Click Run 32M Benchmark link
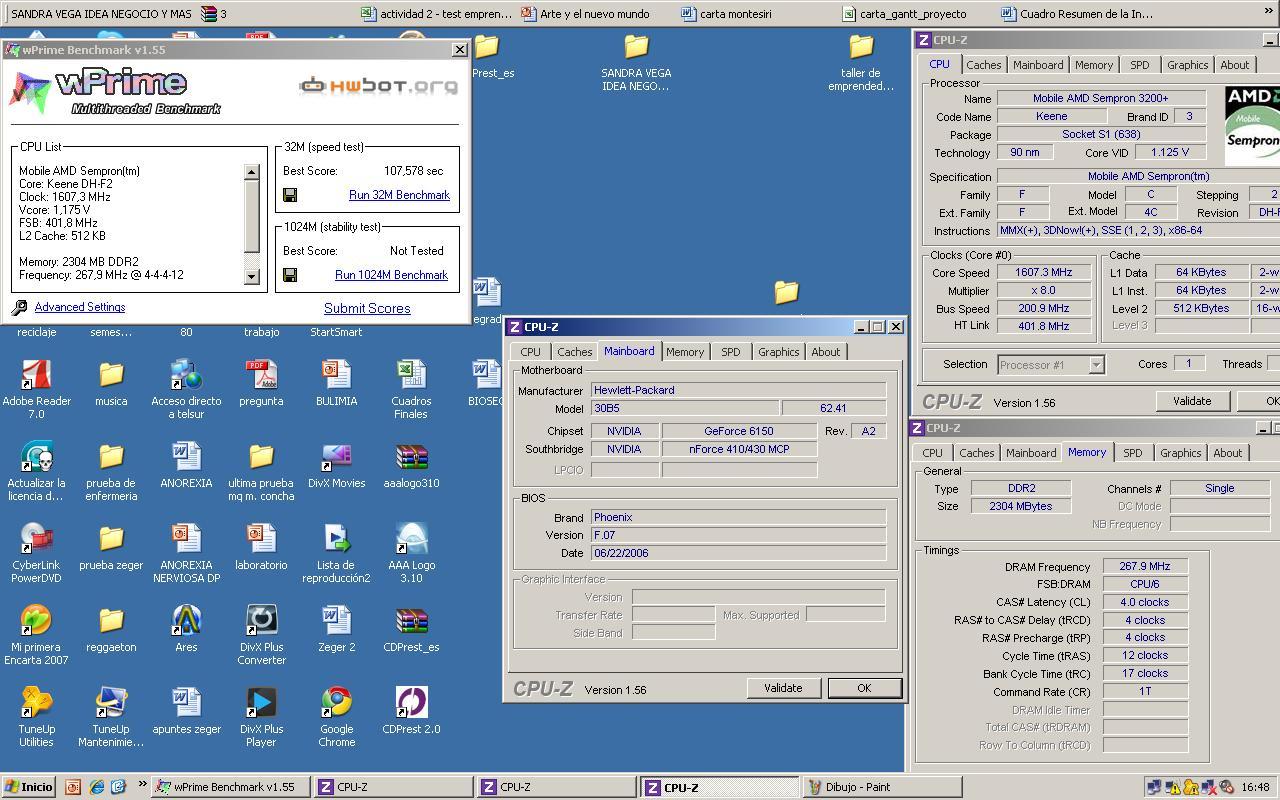This screenshot has height=800, width=1280. (x=399, y=195)
